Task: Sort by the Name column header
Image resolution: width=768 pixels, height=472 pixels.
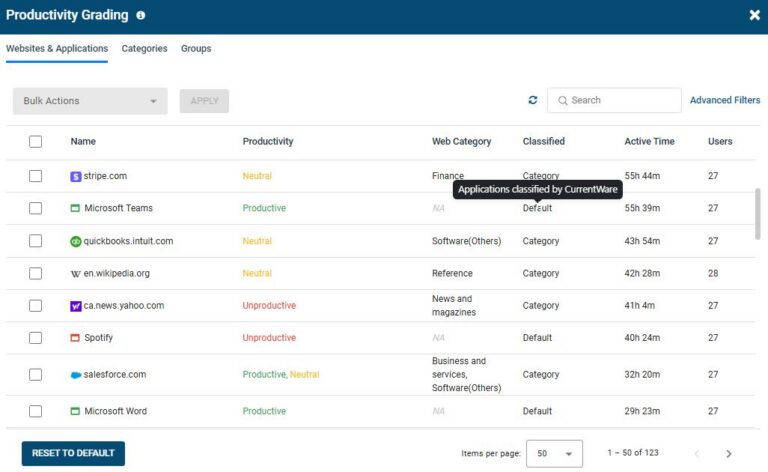Action: click(x=83, y=142)
